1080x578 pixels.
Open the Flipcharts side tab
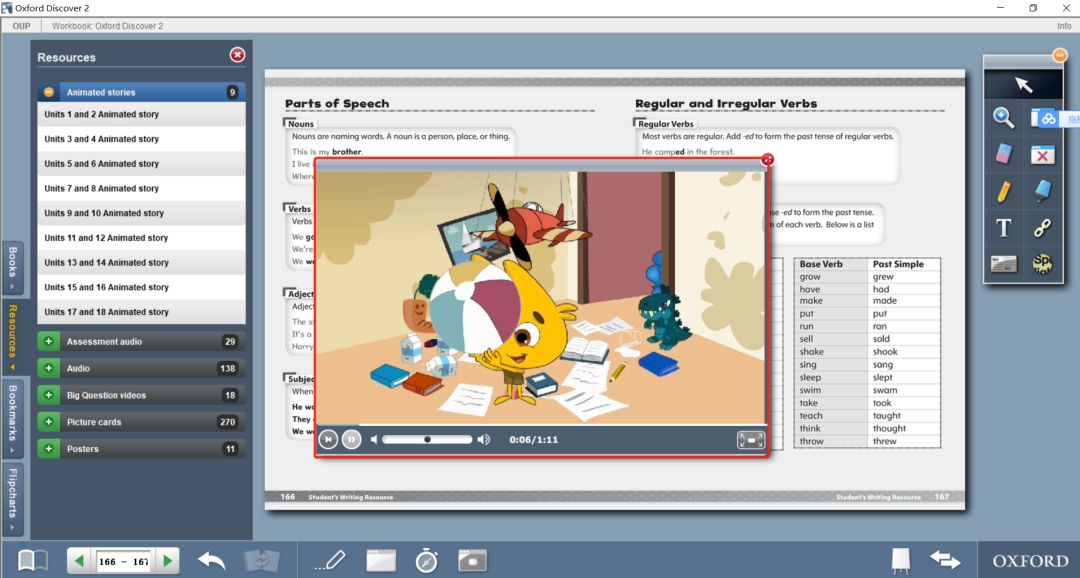(x=12, y=497)
